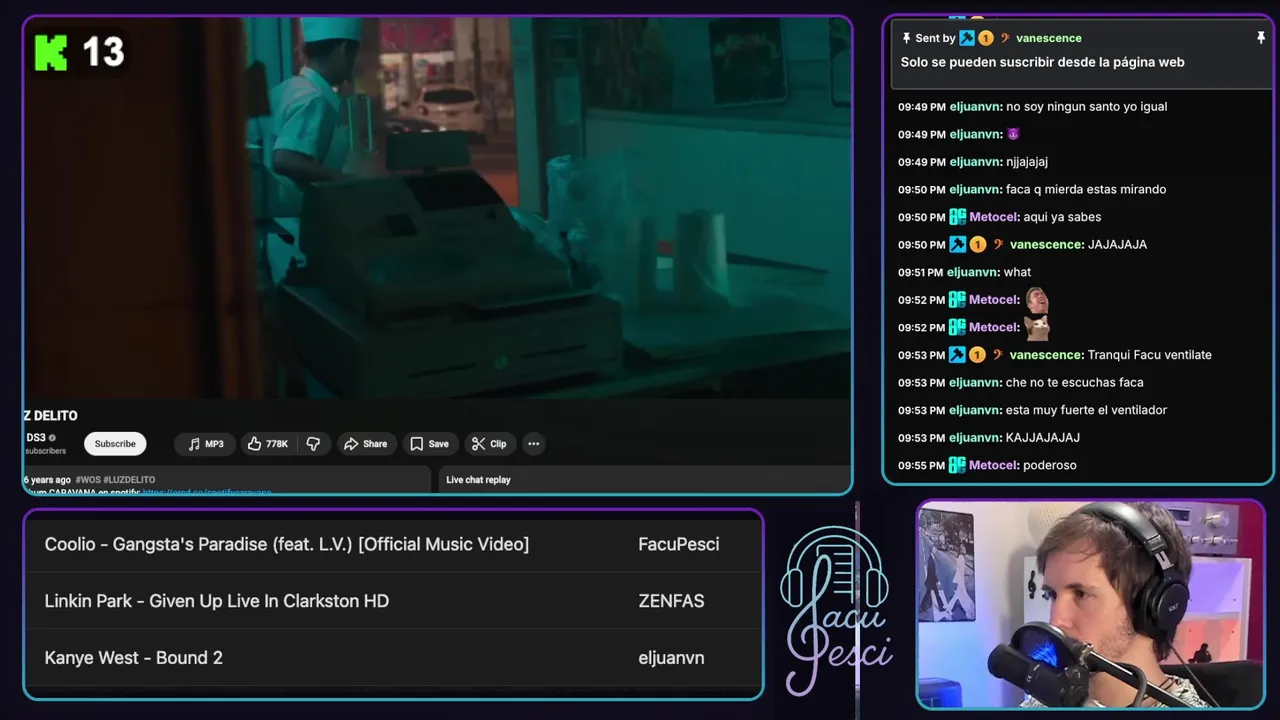Click the green Kick logo
Viewport: 1280px width, 720px height.
[x=50, y=52]
